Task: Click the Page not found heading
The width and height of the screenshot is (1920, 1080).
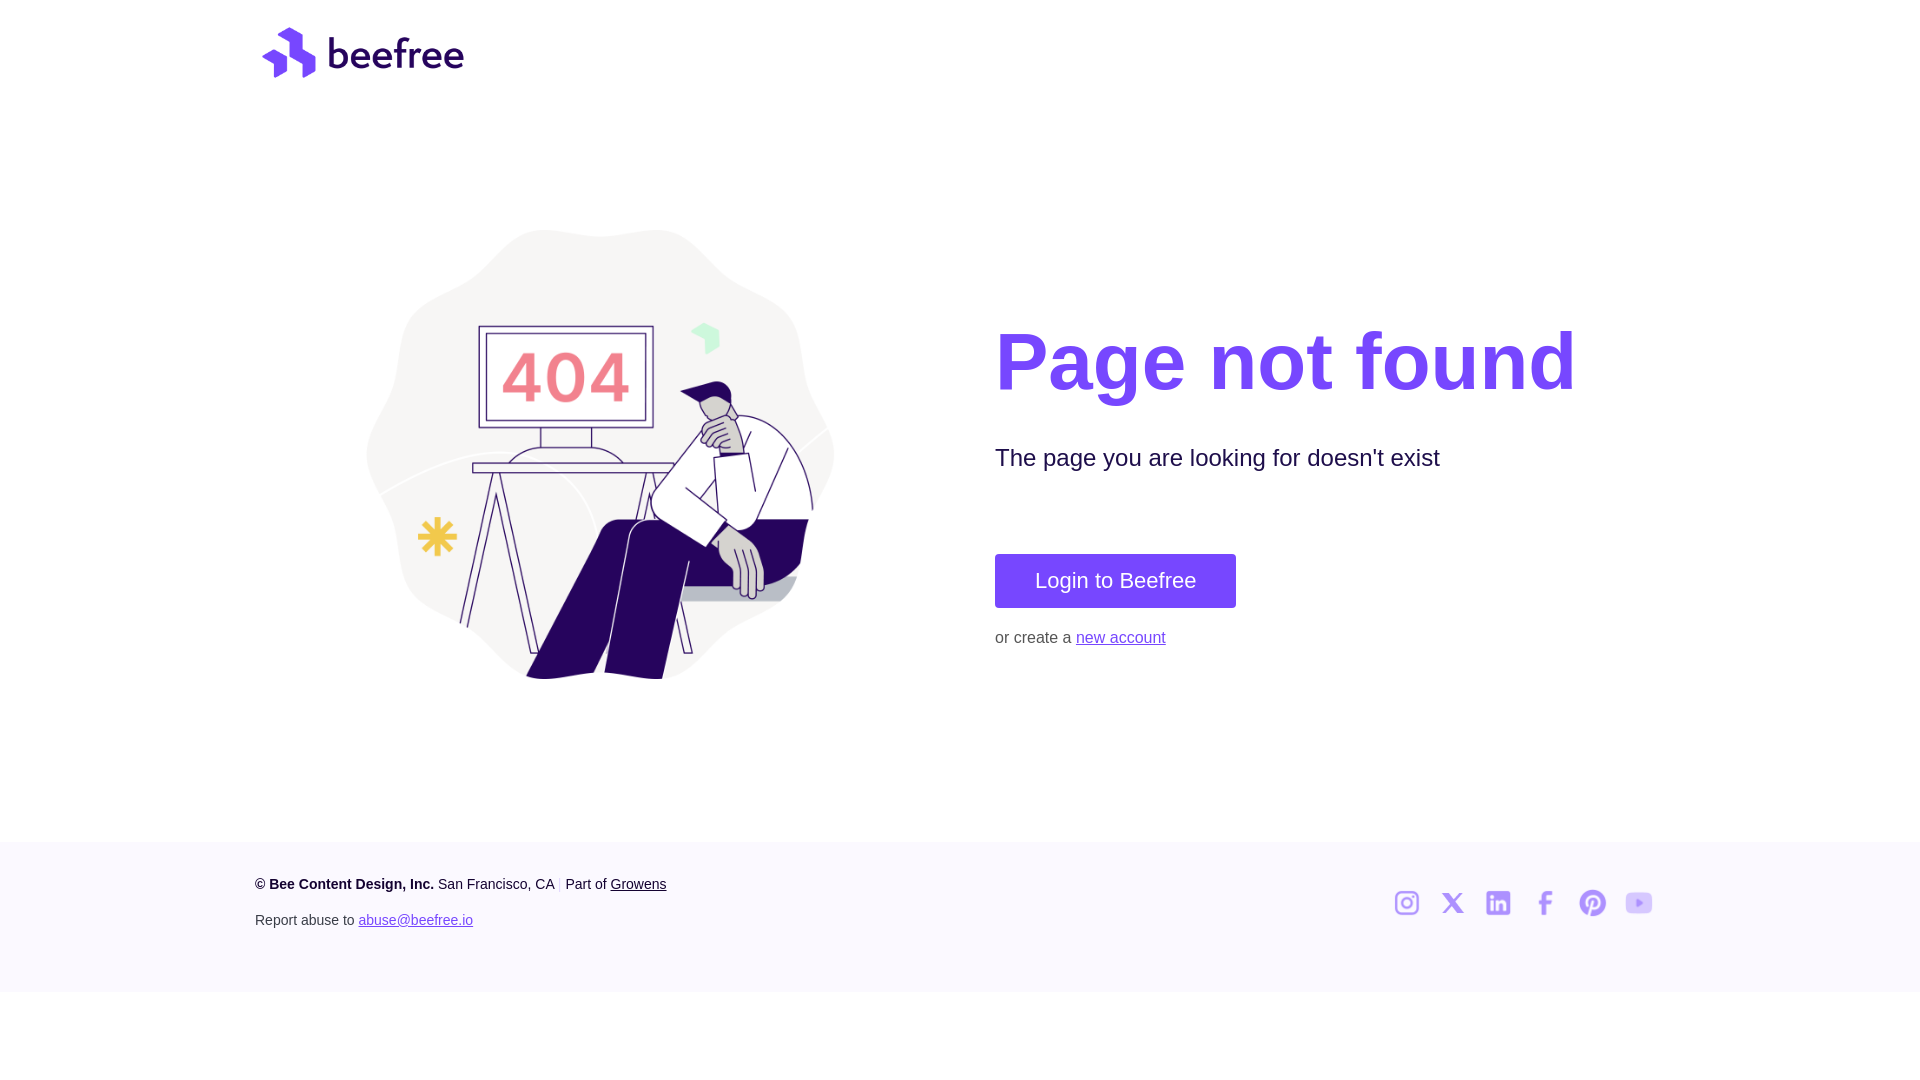Action: point(1285,362)
